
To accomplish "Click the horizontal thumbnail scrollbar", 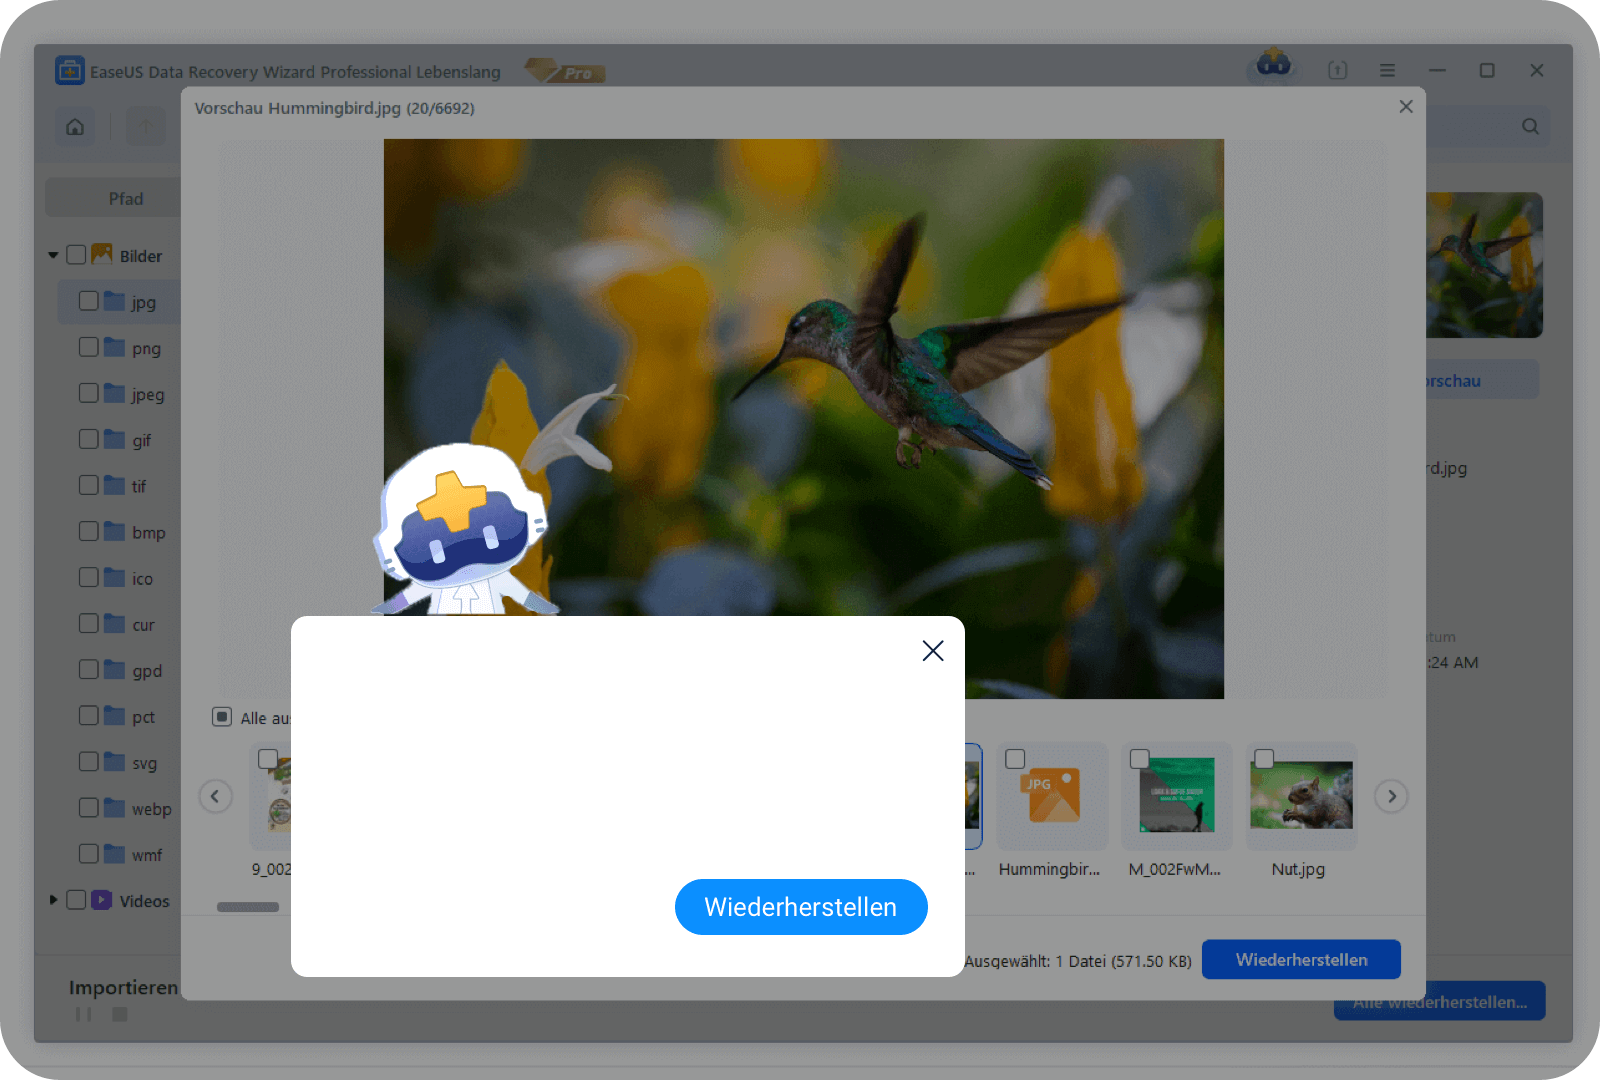I will click(248, 907).
